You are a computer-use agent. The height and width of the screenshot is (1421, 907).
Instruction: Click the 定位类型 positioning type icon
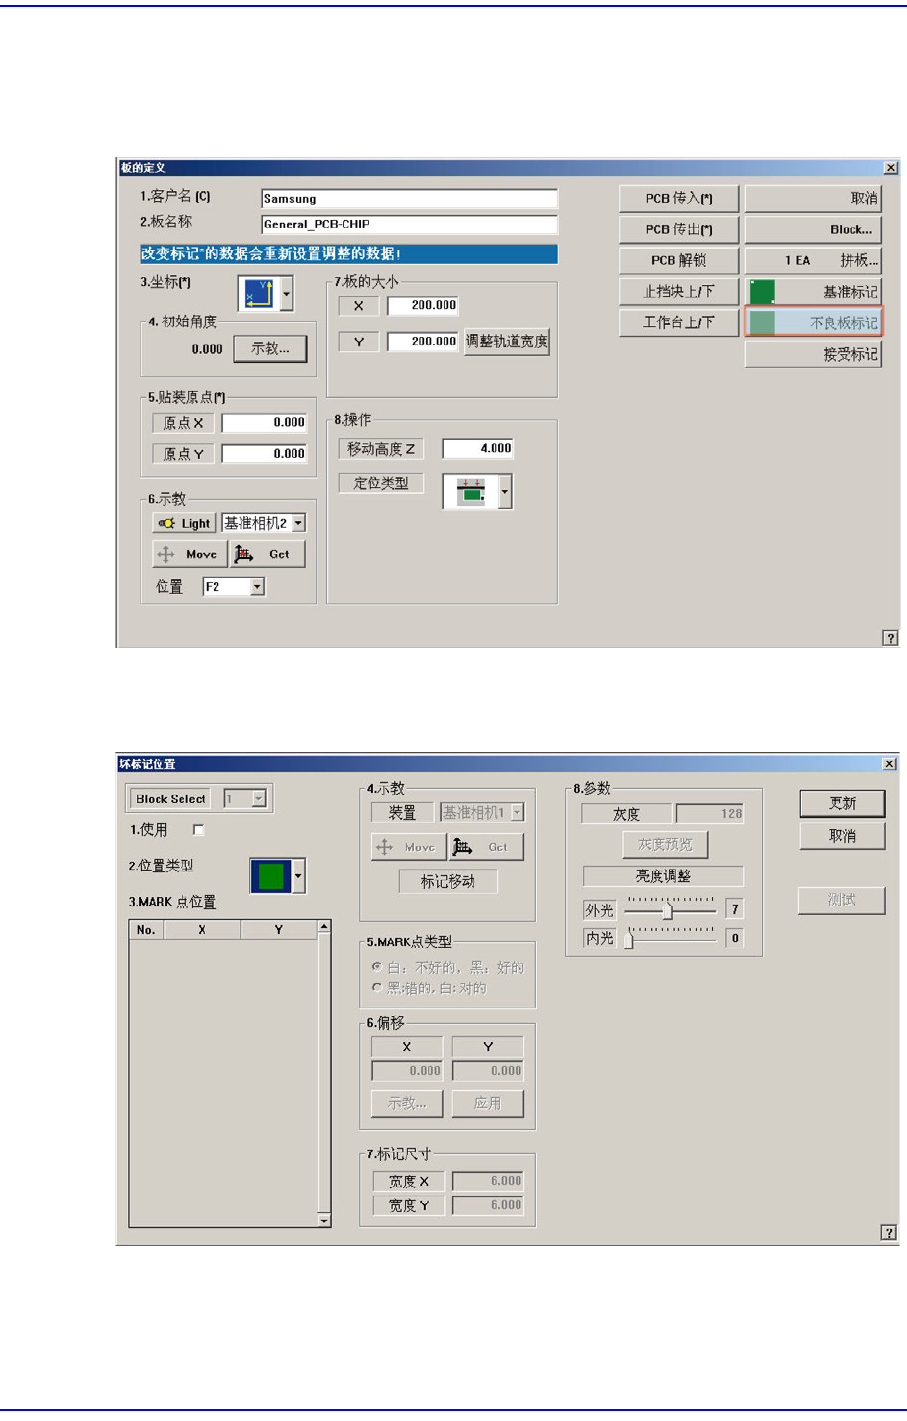click(x=470, y=492)
